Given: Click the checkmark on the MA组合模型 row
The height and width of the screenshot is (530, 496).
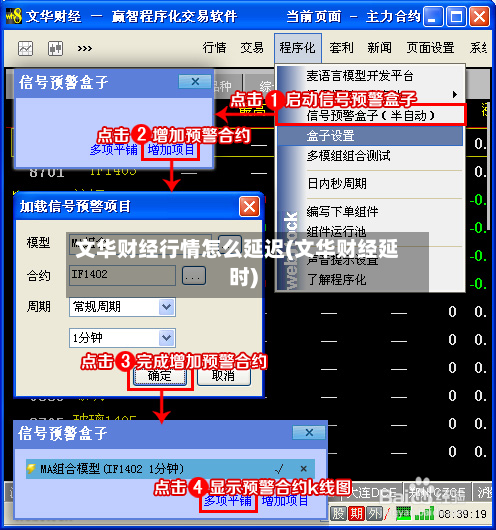Looking at the screenshot, I should click(x=279, y=469).
